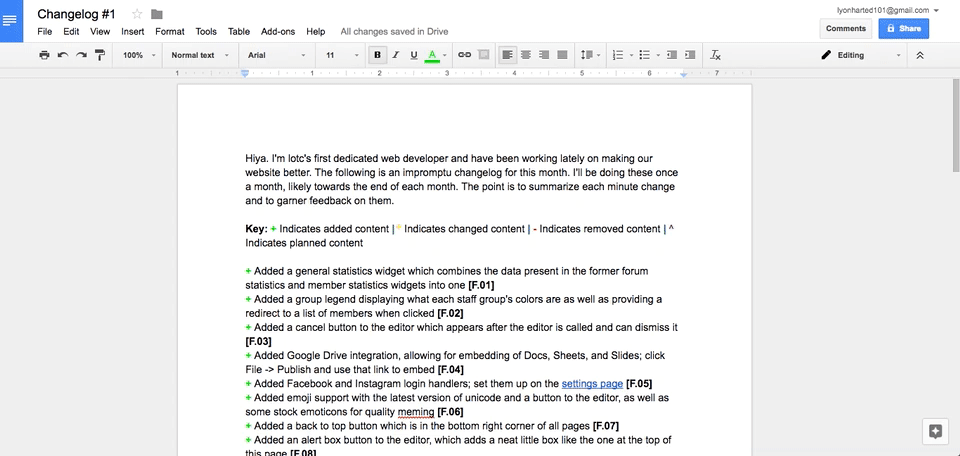Image resolution: width=960 pixels, height=456 pixels.
Task: Click the Changelog #1 document title
Action: (77, 14)
